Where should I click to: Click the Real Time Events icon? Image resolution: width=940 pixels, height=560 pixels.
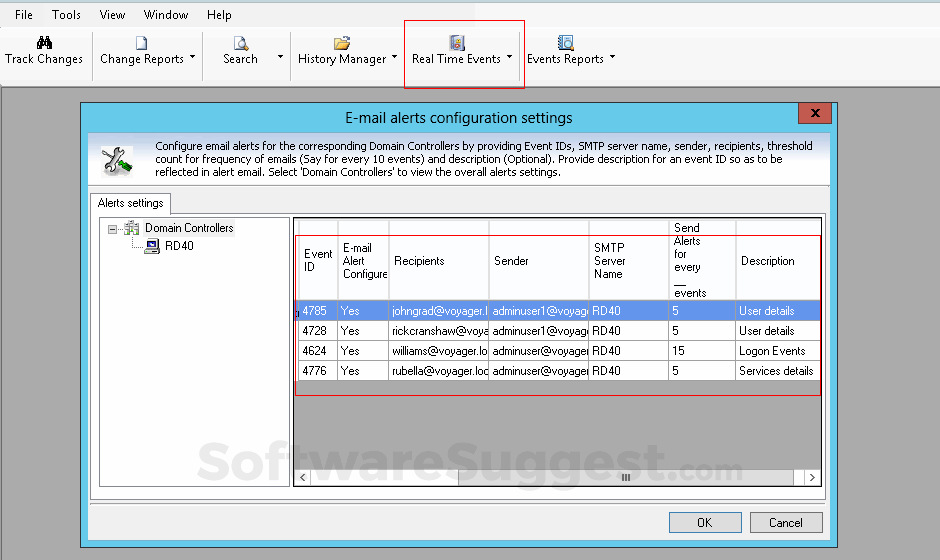(x=457, y=43)
